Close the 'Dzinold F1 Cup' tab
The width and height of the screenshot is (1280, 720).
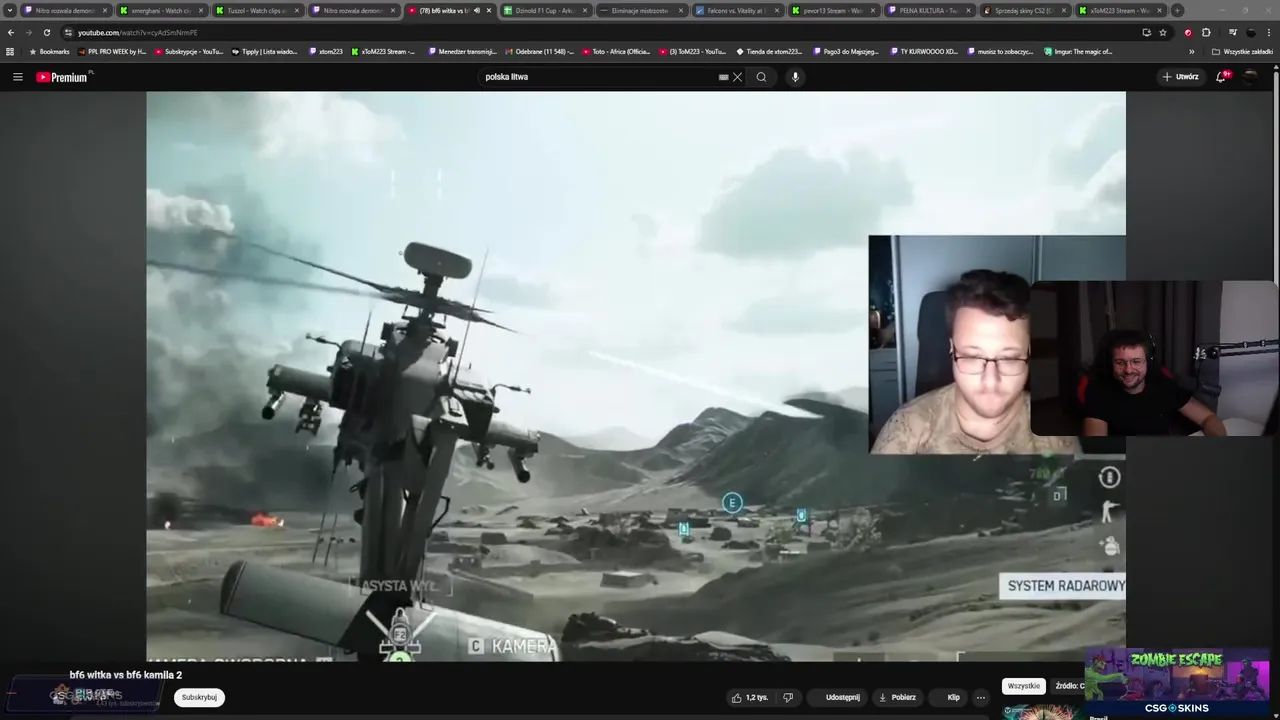tap(585, 10)
